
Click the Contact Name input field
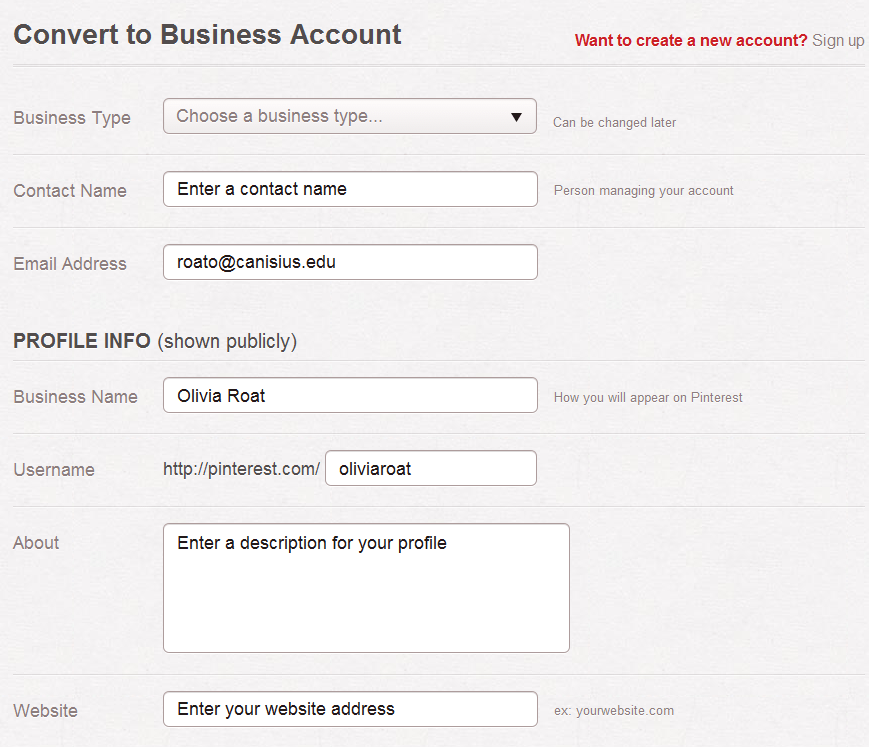tap(350, 189)
